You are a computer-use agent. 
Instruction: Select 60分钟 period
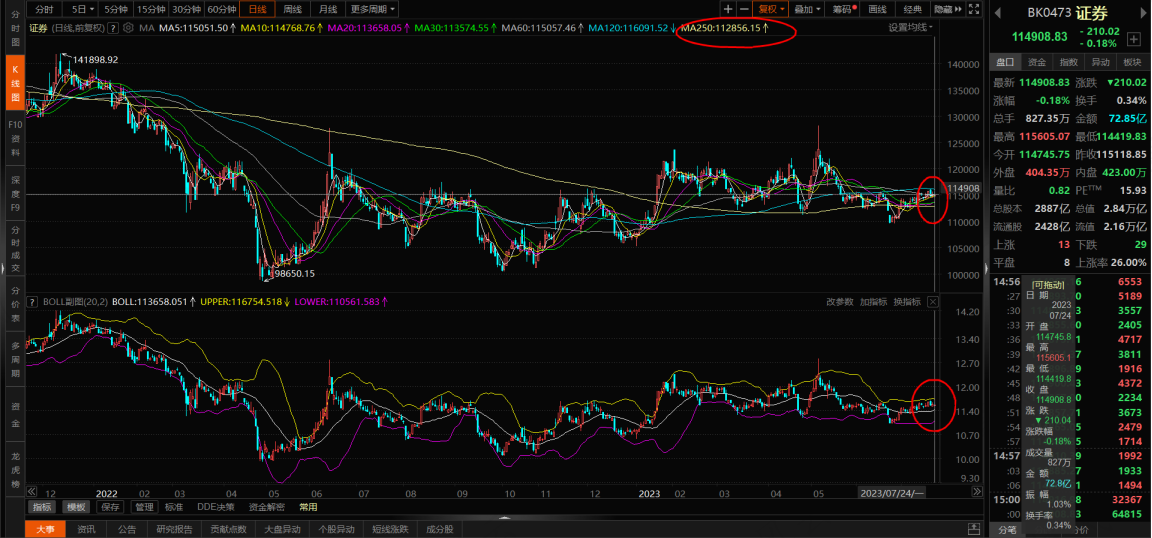tap(222, 10)
